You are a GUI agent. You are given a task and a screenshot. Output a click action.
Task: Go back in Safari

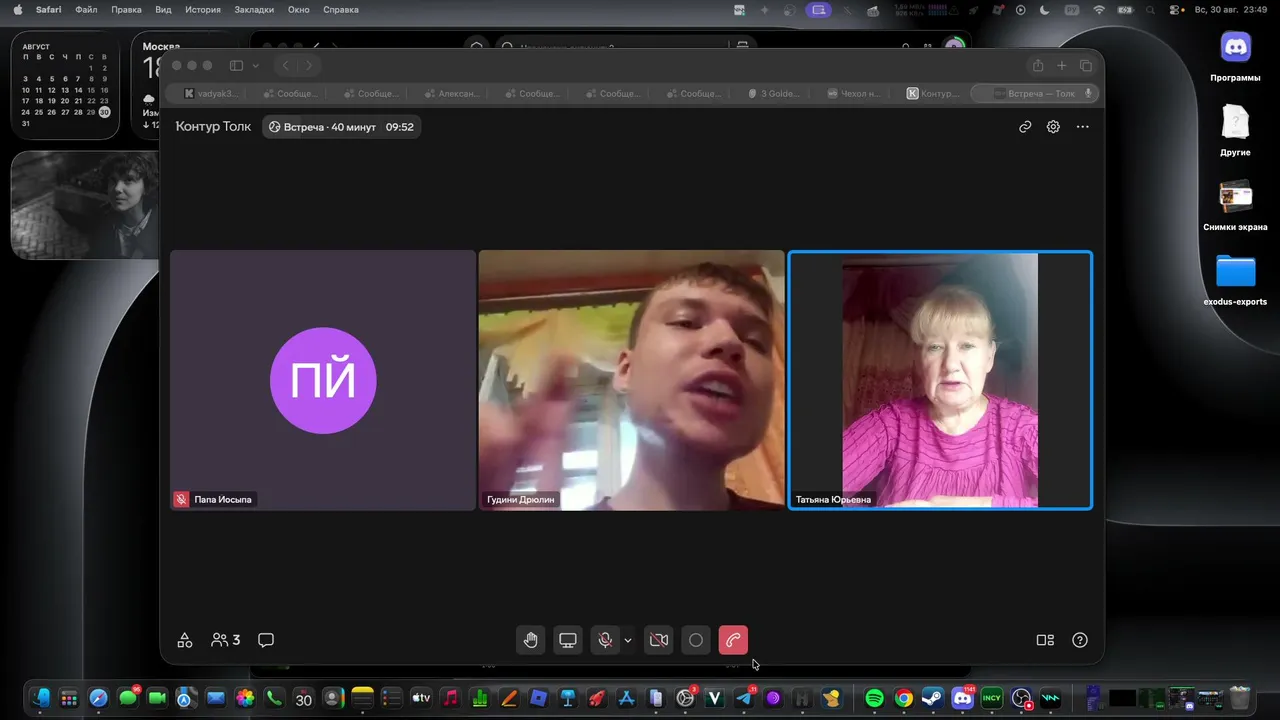[x=286, y=66]
